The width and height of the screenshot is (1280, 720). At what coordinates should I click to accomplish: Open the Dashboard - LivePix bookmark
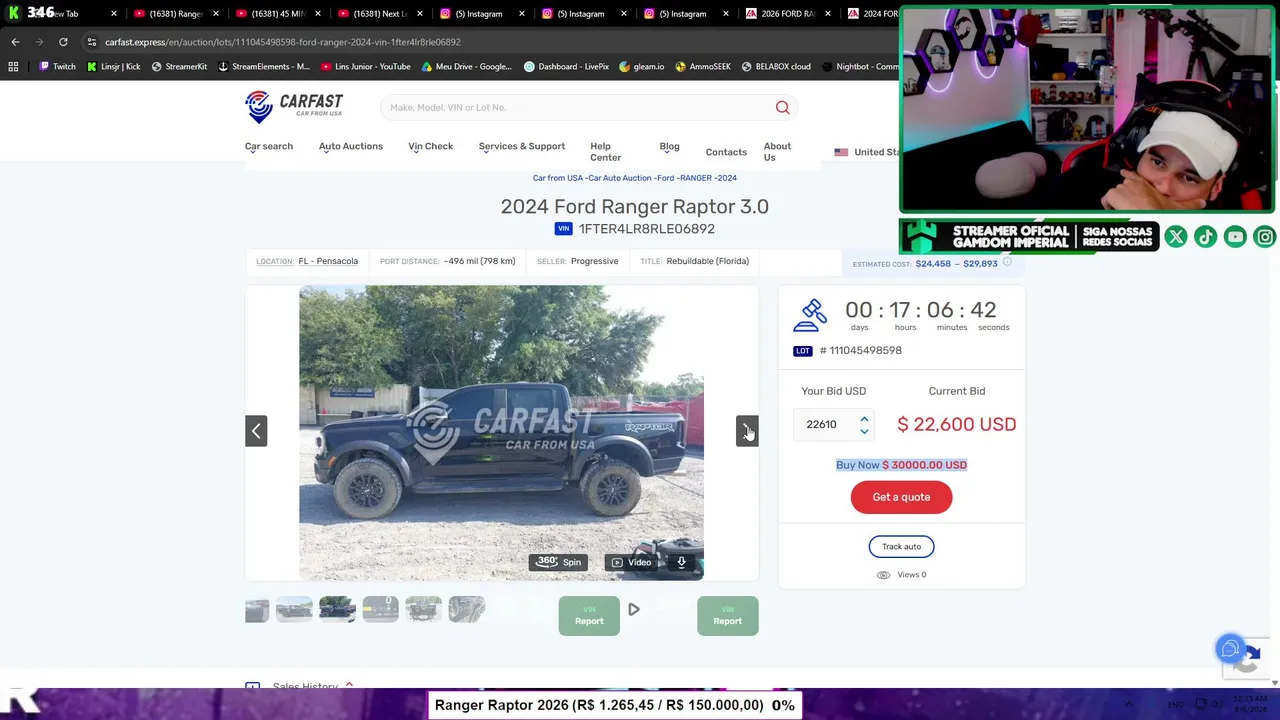pos(566,67)
